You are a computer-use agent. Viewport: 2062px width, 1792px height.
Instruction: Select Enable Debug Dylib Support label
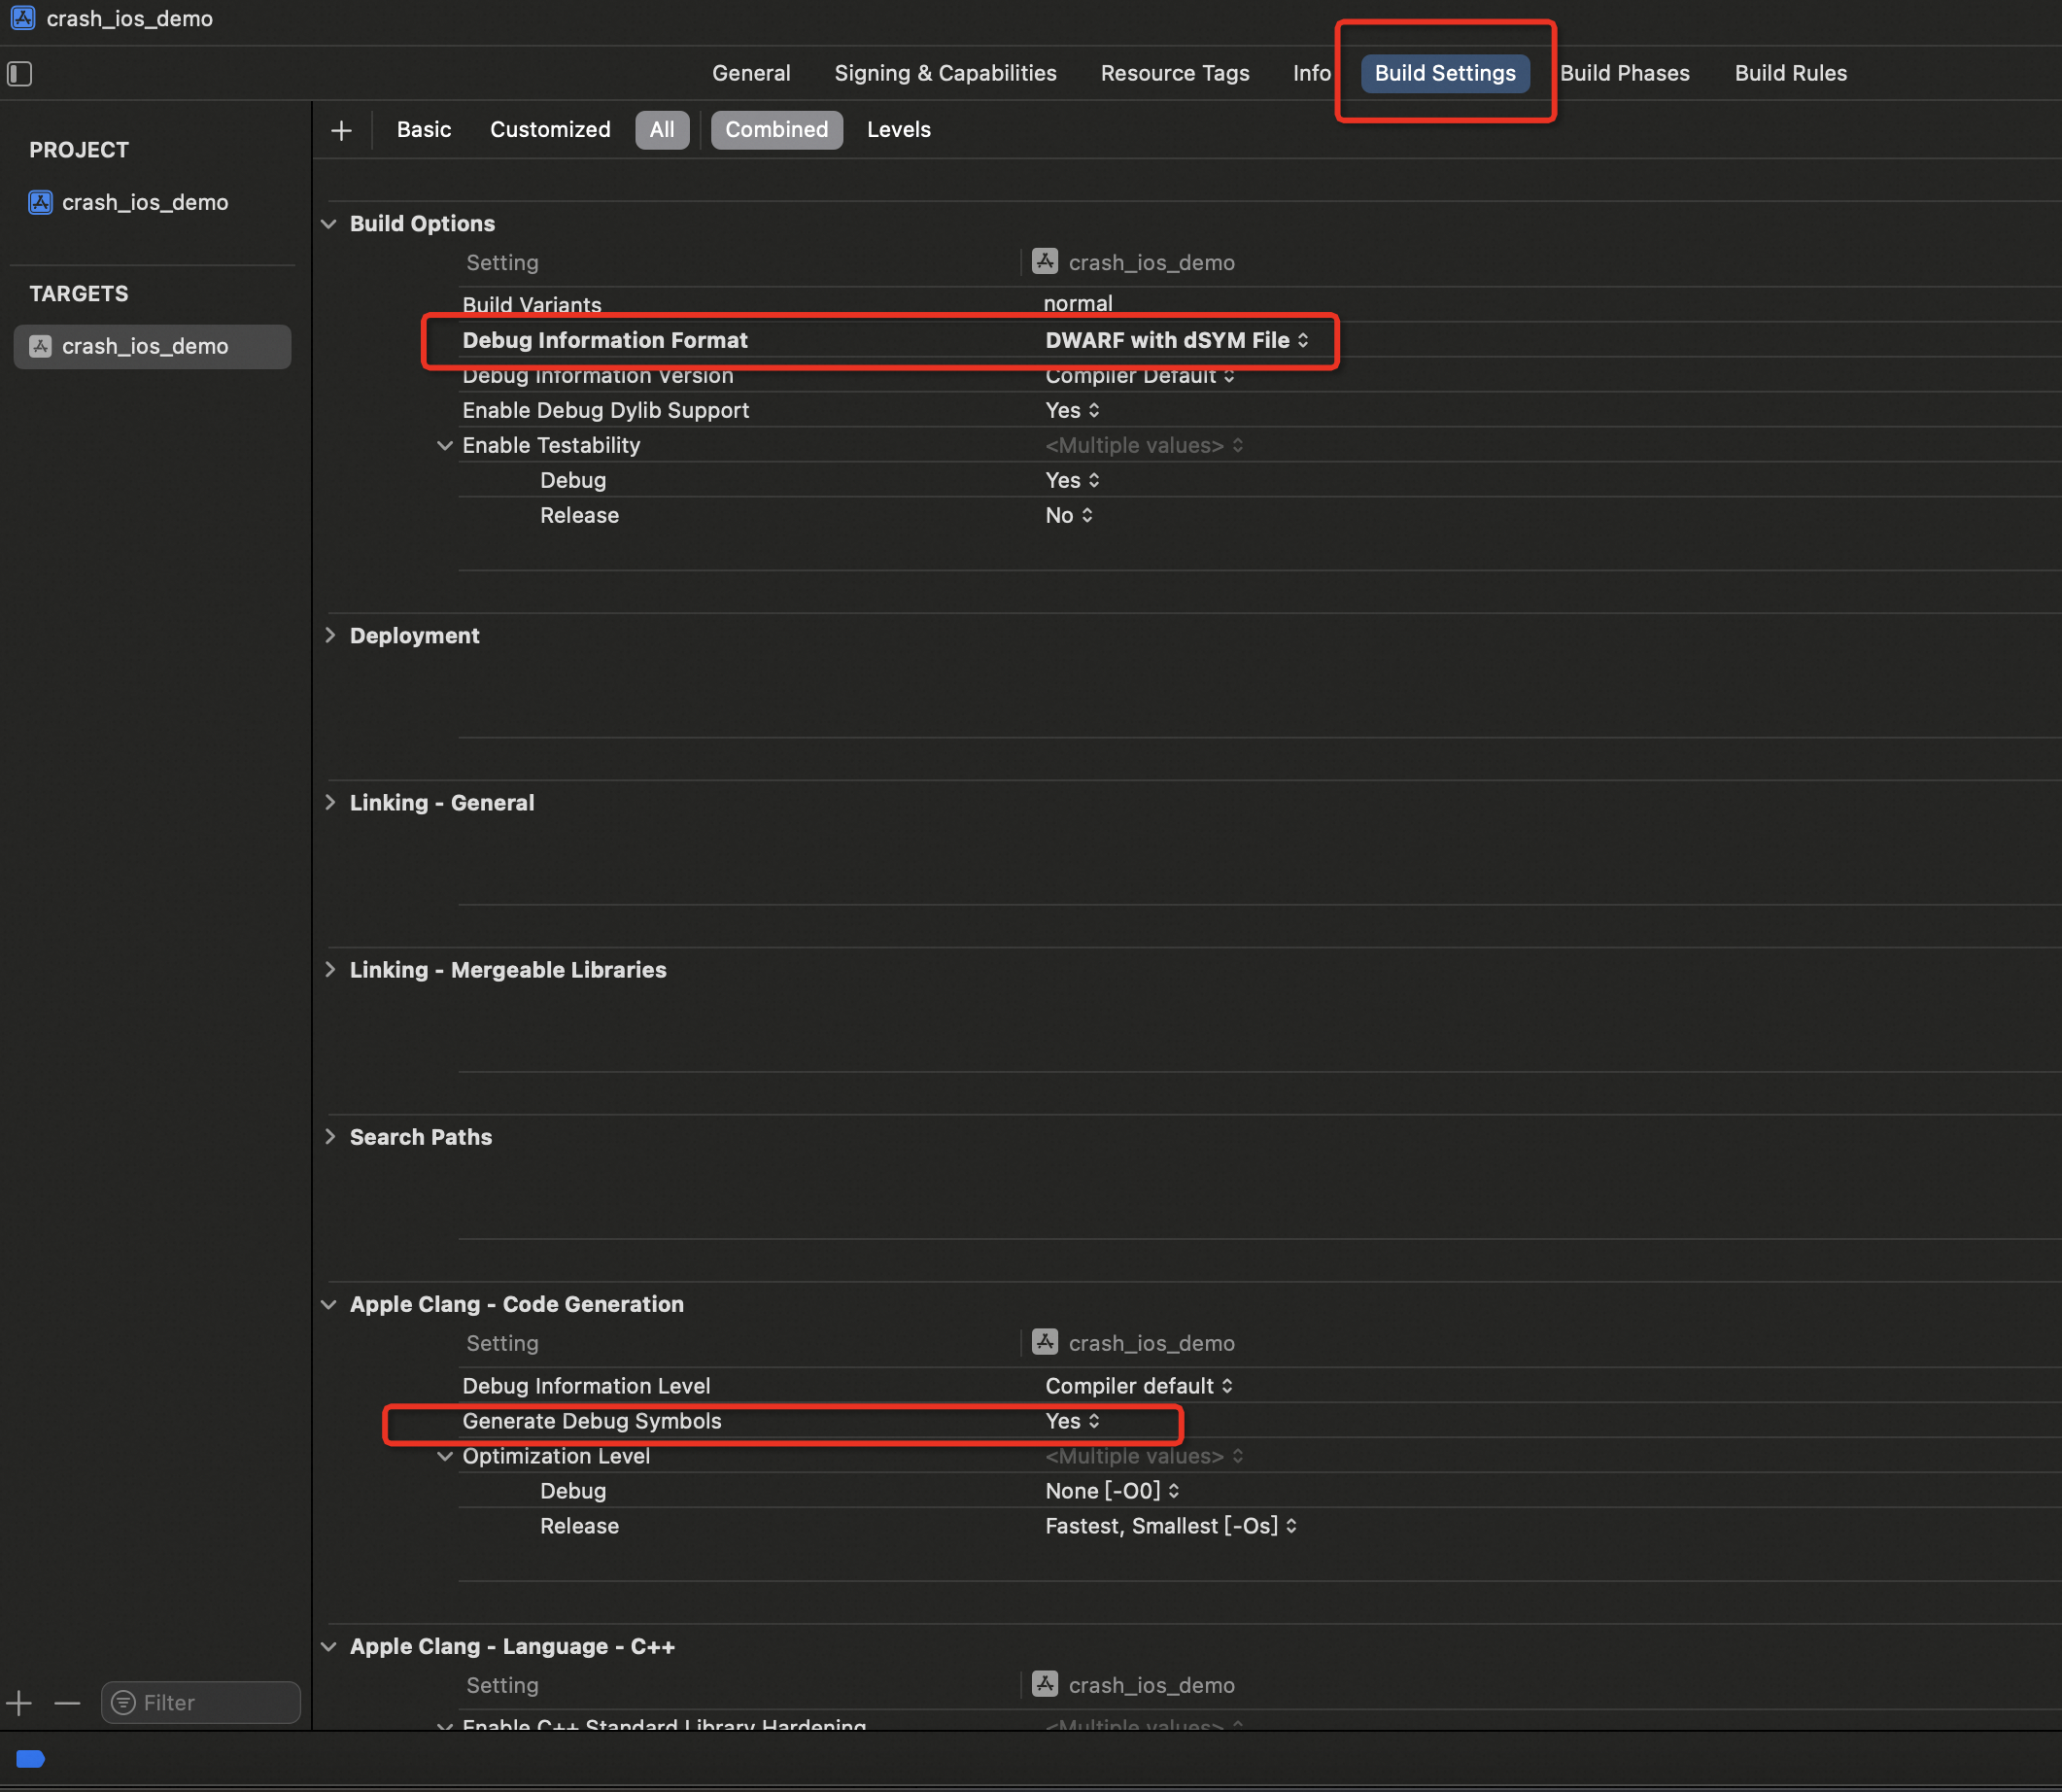pos(605,410)
